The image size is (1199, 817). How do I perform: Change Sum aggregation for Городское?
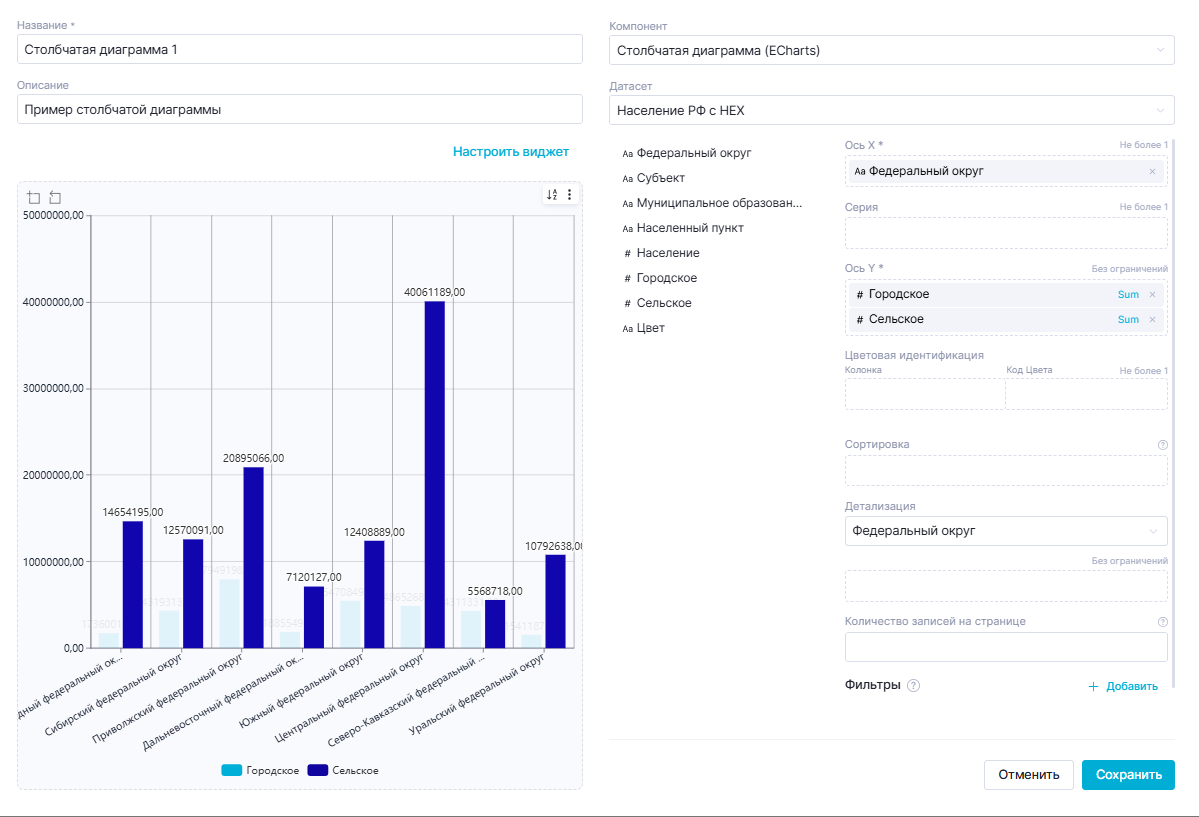(1128, 294)
